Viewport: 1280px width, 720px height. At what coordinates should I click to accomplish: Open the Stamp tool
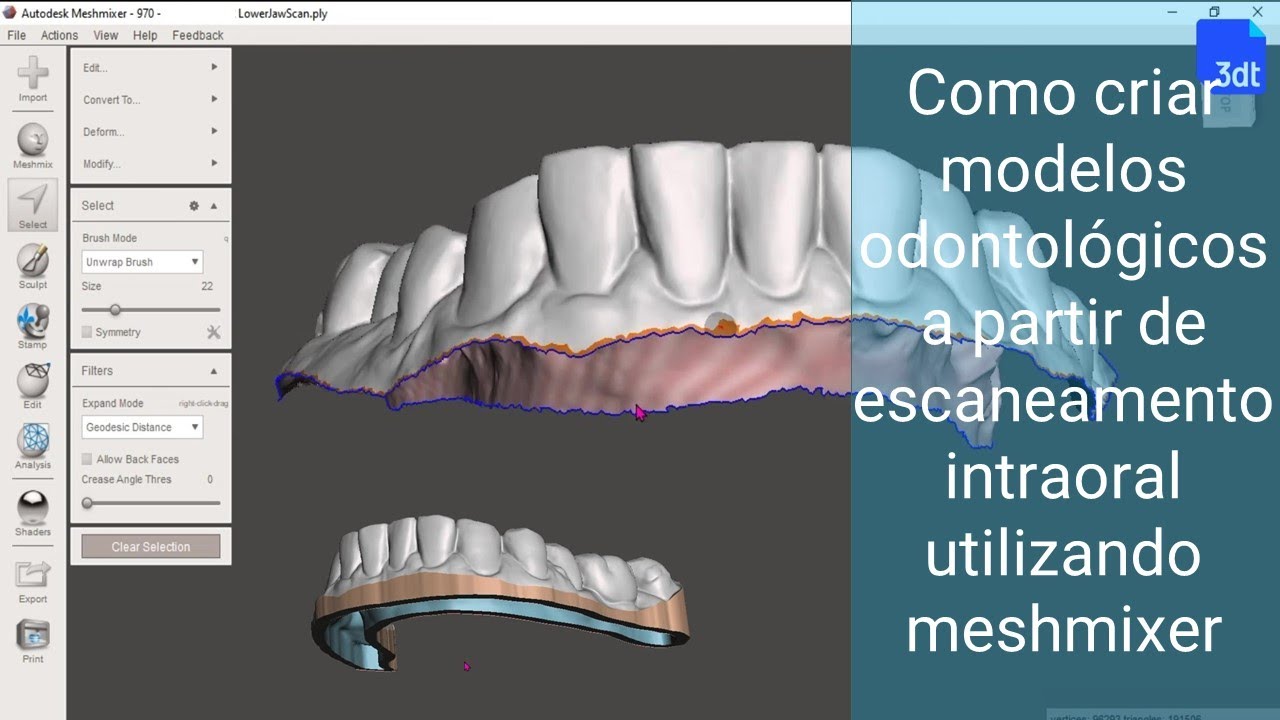tap(33, 326)
